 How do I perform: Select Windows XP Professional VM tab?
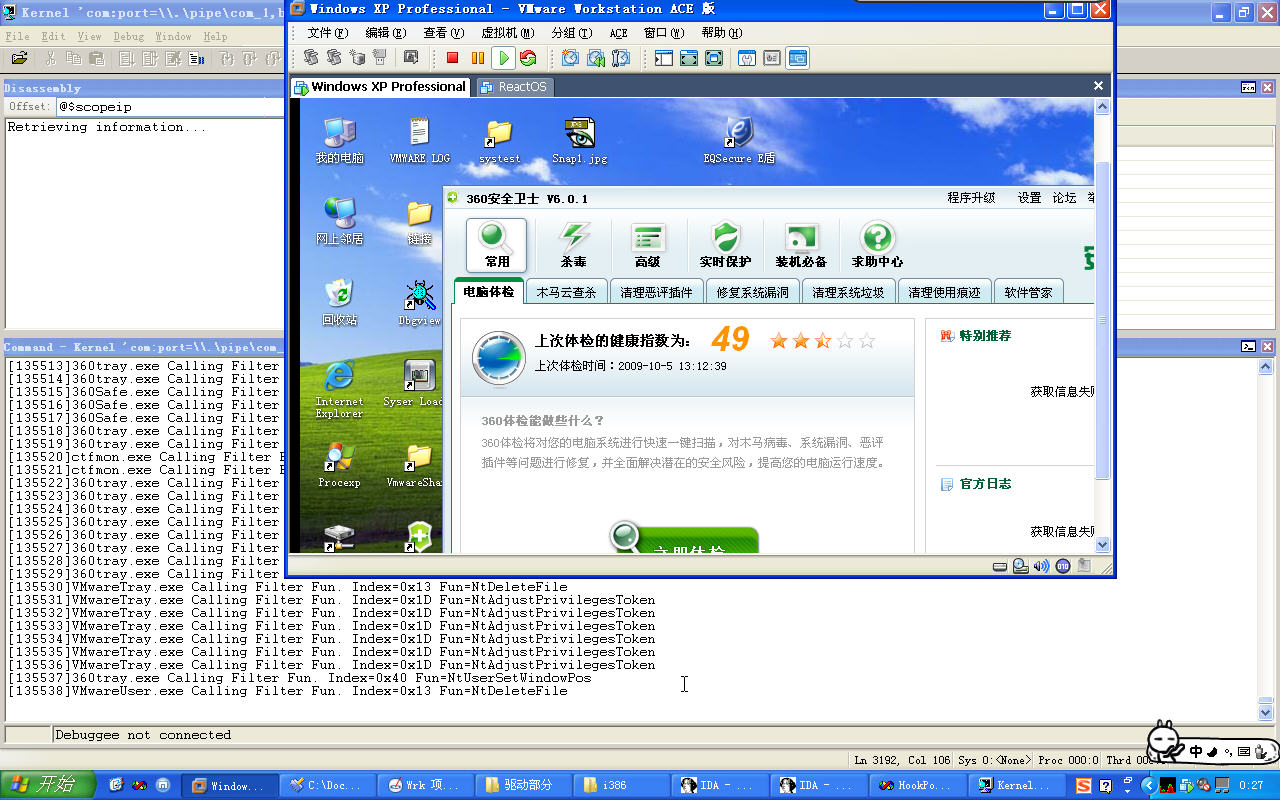click(x=380, y=87)
